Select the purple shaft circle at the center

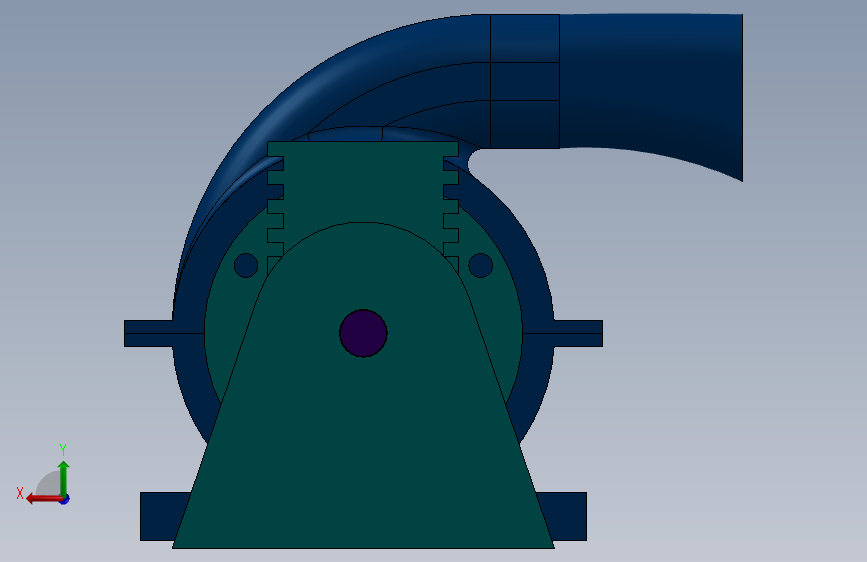point(363,333)
